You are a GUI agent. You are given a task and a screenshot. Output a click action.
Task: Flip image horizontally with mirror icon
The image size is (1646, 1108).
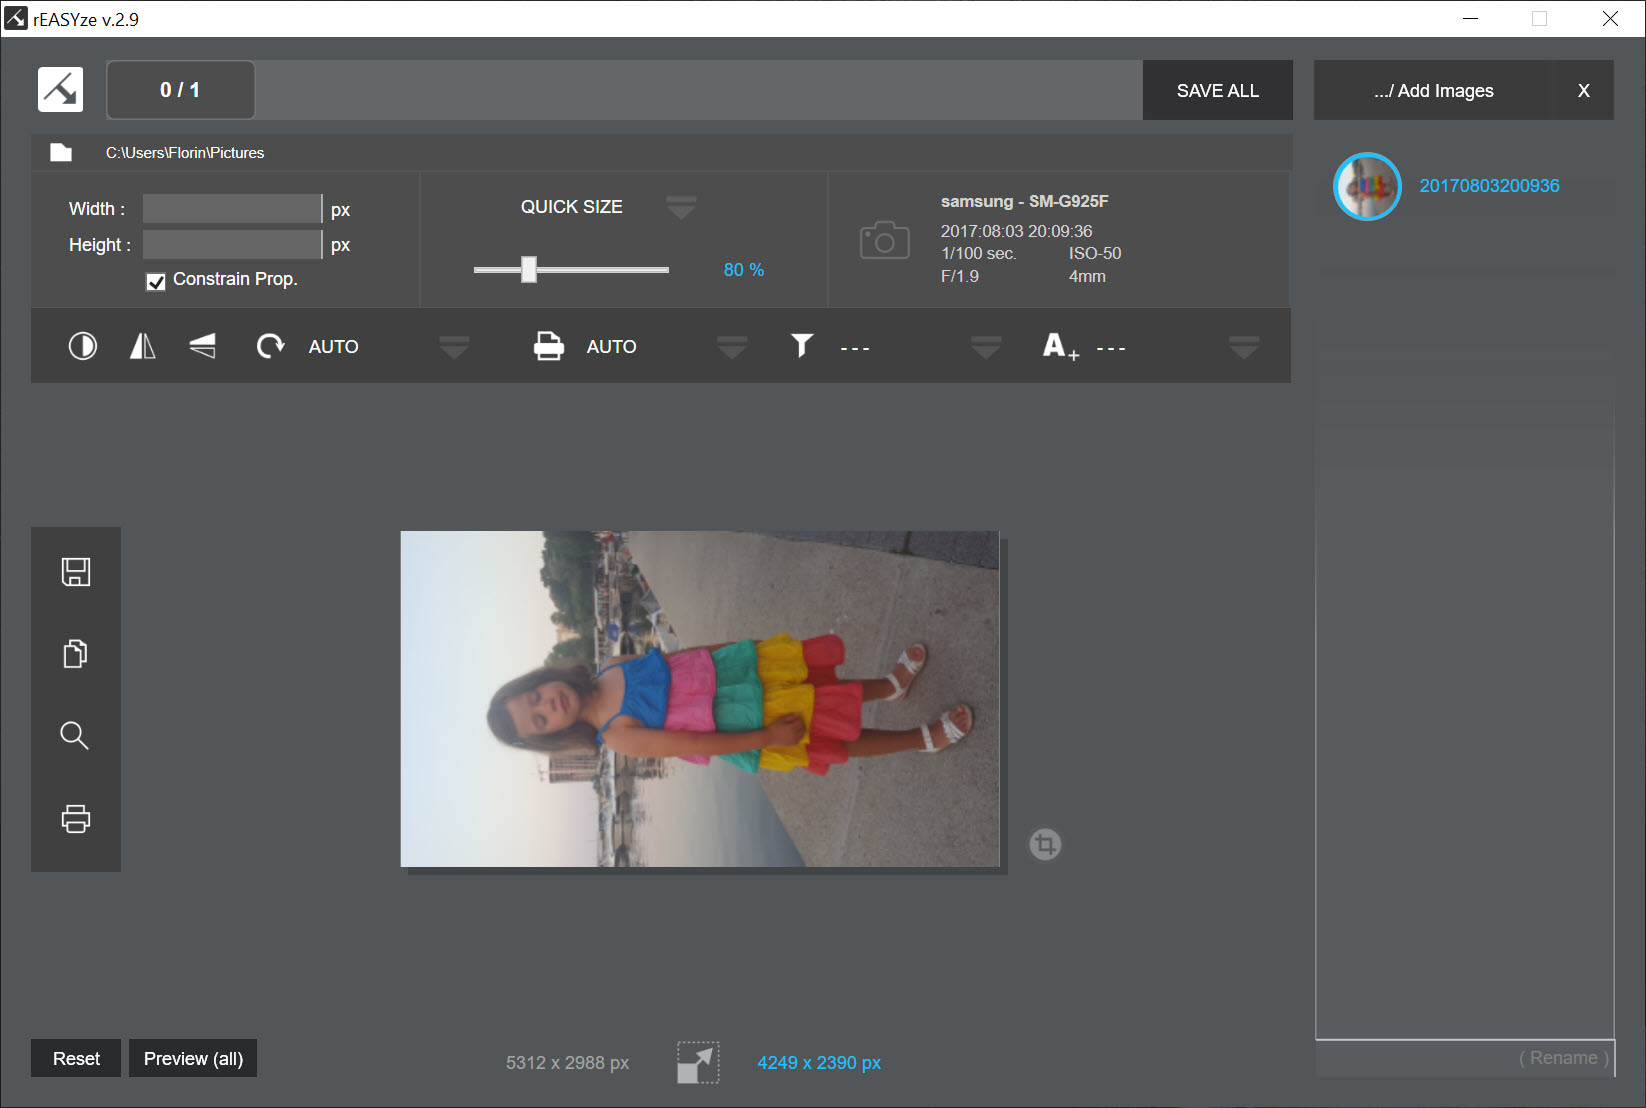click(x=143, y=346)
